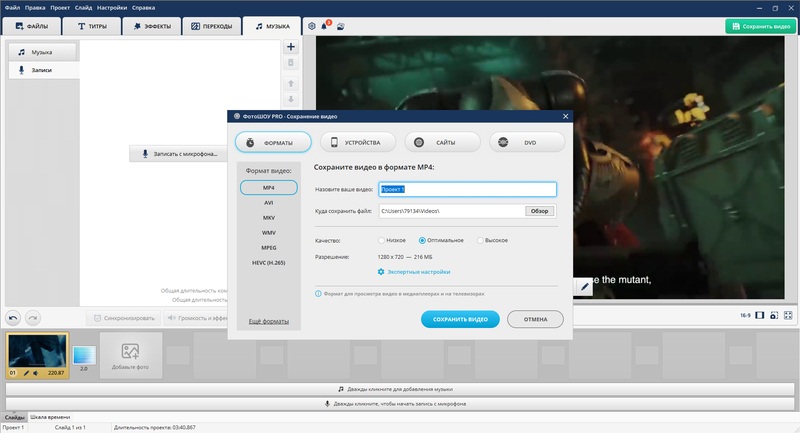Click the microphone recording track bar
This screenshot has height=433, width=800.
click(x=400, y=403)
